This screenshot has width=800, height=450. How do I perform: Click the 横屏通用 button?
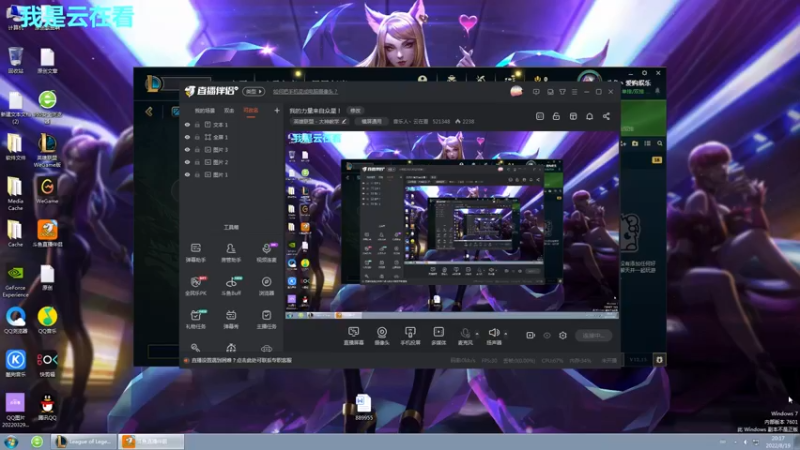[x=371, y=121]
